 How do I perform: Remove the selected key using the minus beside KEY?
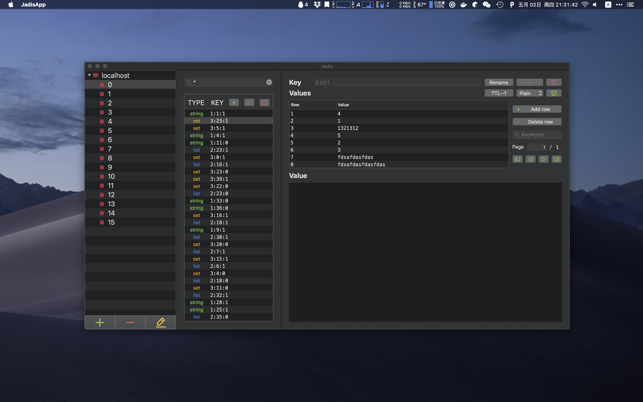pos(249,103)
